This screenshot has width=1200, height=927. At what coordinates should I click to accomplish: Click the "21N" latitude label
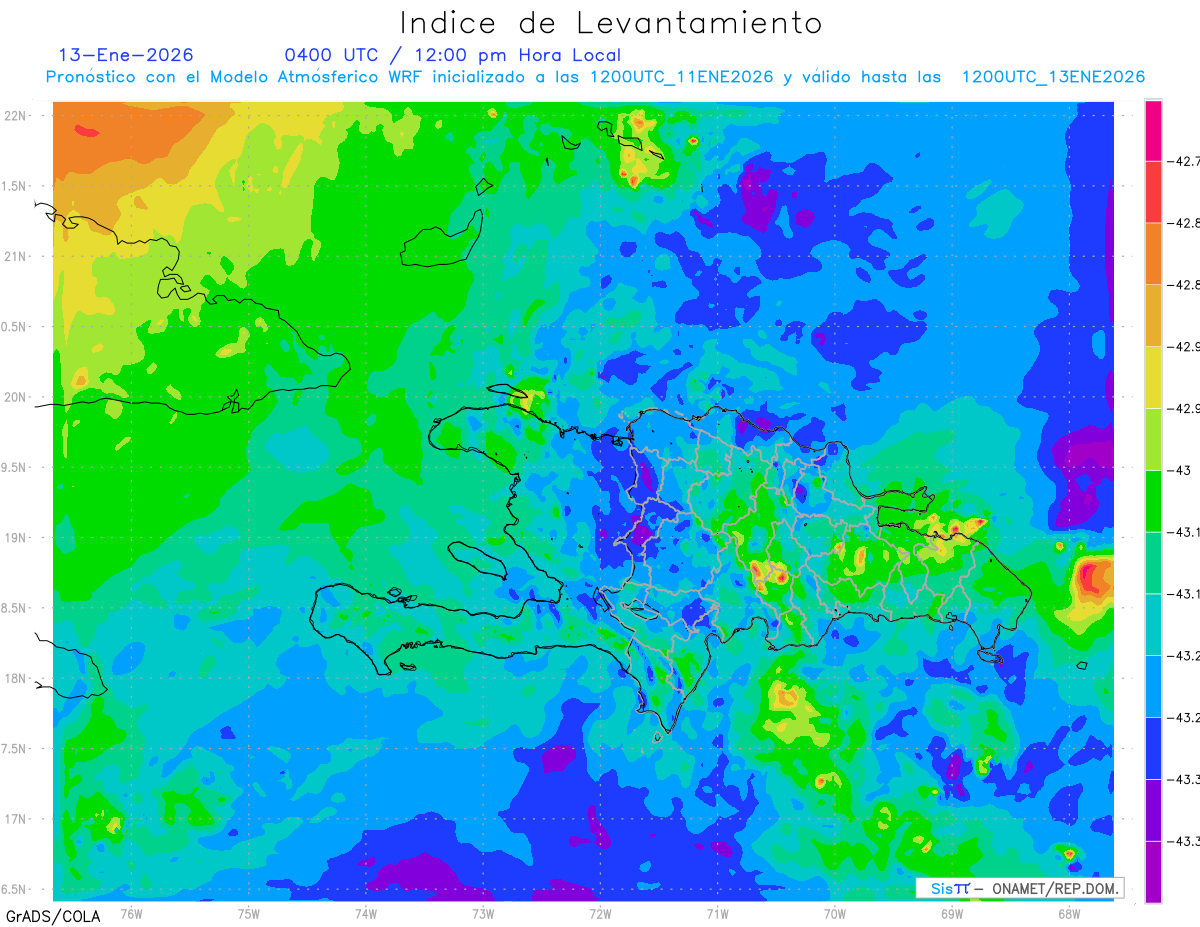pos(17,256)
